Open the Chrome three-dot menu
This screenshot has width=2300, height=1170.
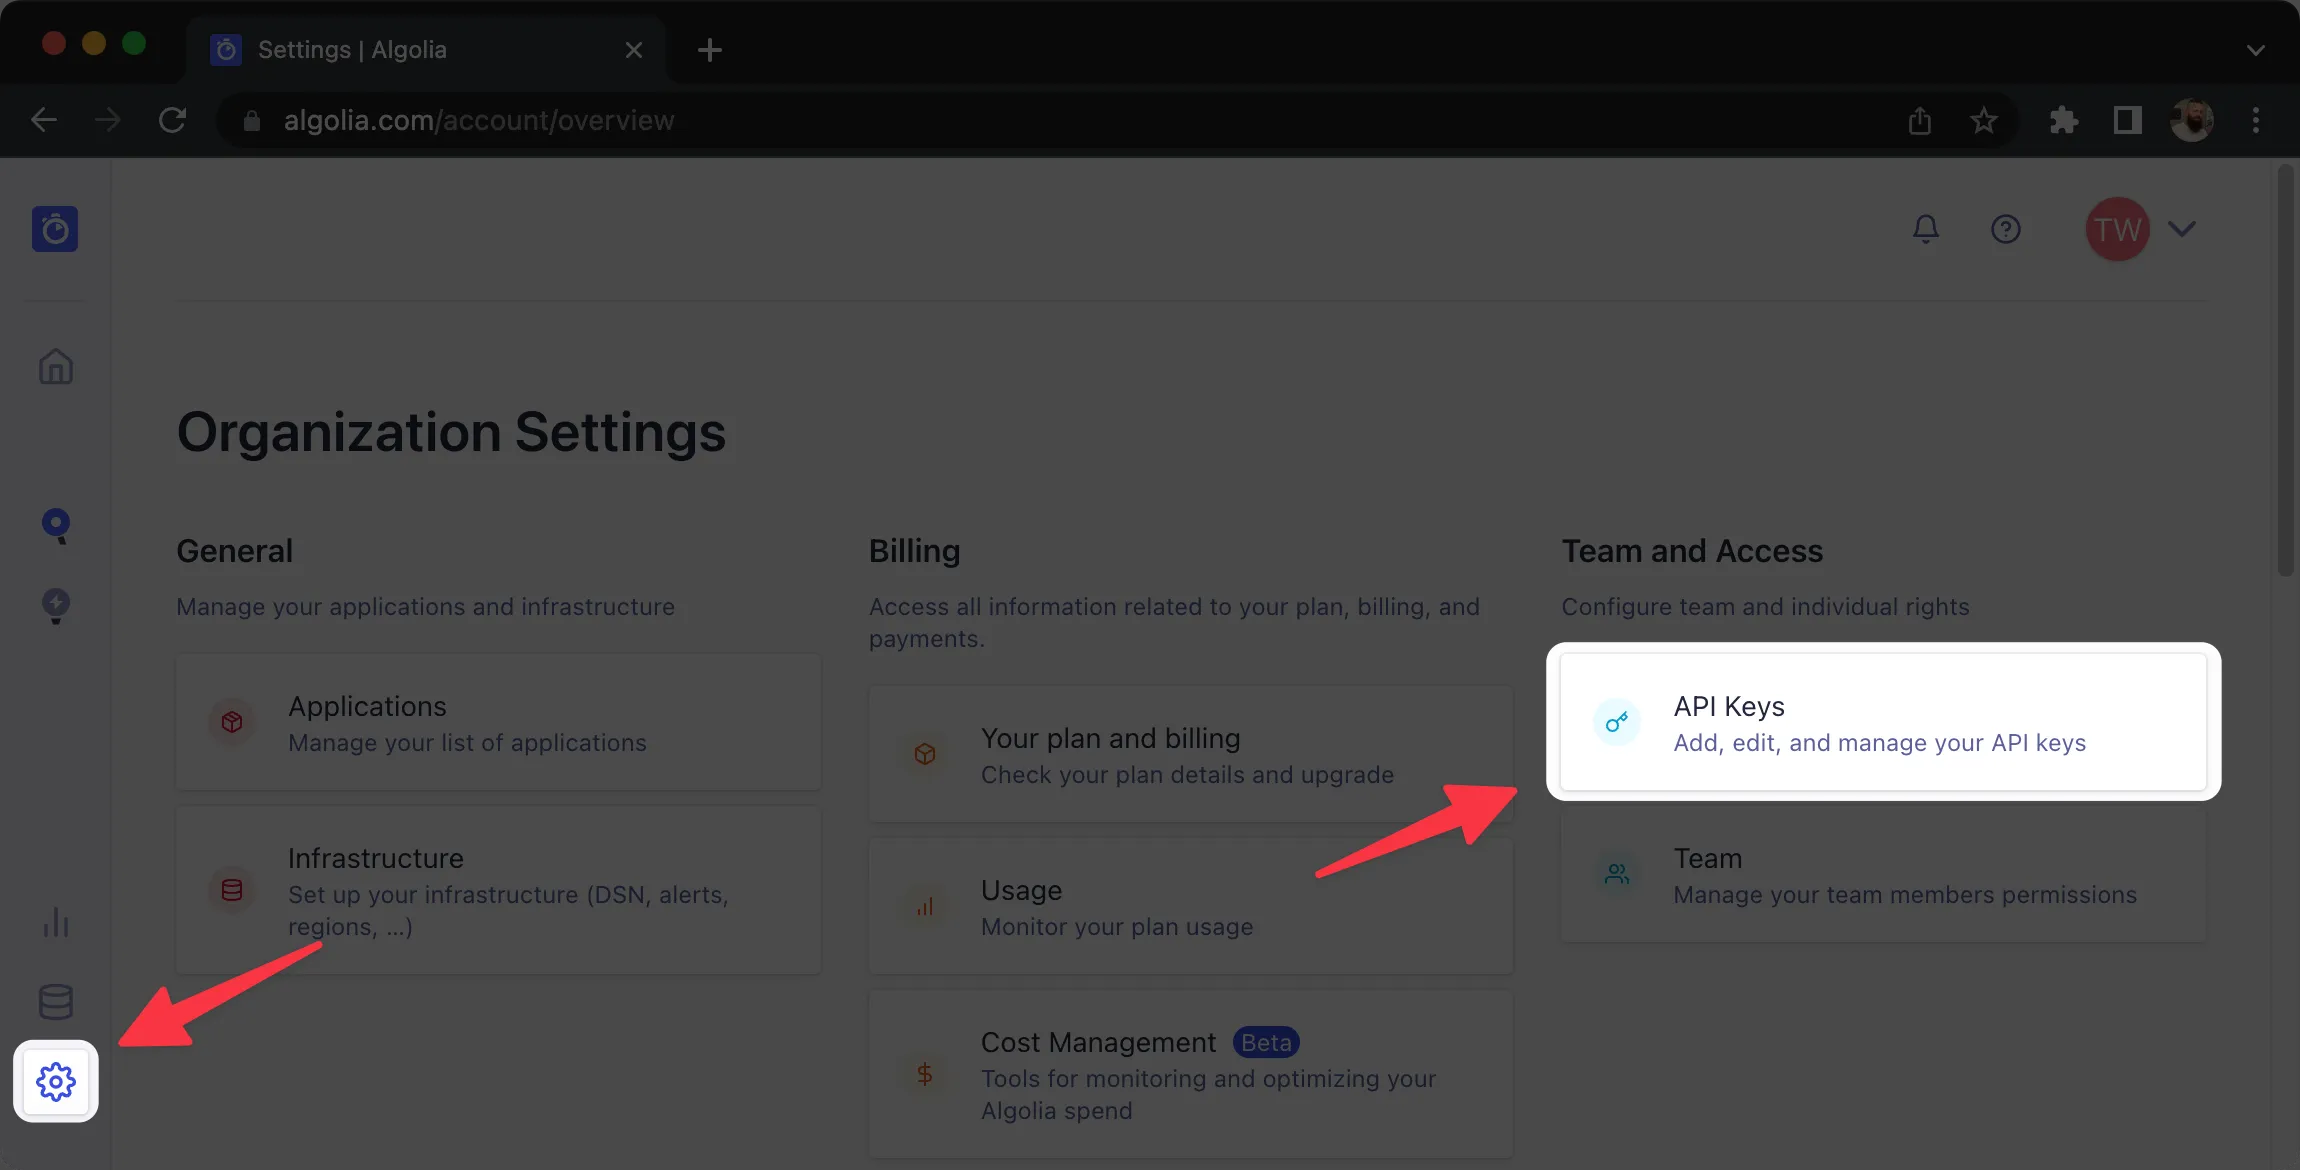click(x=2256, y=120)
